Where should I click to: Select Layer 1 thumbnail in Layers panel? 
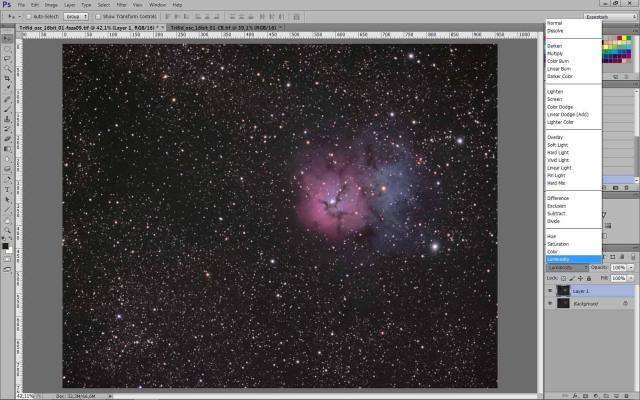pyautogui.click(x=563, y=290)
